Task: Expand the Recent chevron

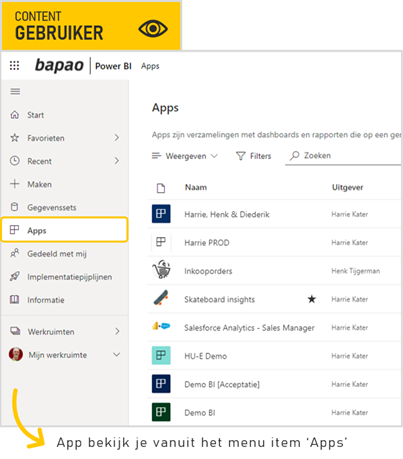Action: coord(117,161)
